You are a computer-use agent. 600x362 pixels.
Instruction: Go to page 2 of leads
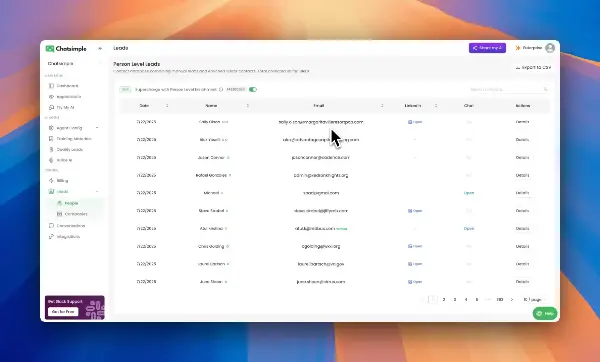(444, 300)
